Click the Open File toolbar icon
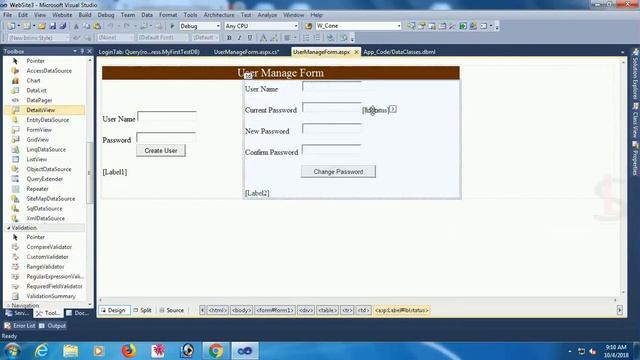The image size is (640, 360). click(42, 26)
